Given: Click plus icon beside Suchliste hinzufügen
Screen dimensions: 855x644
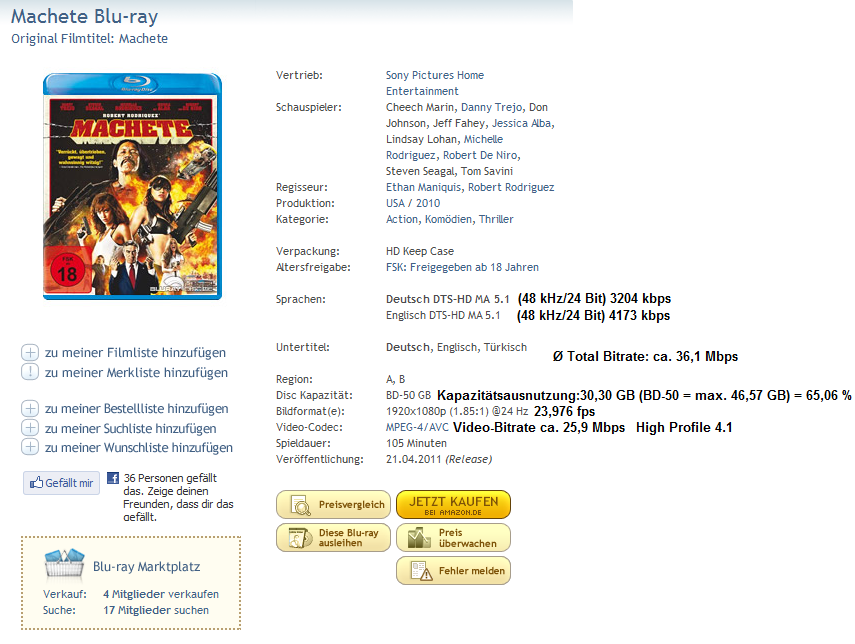Looking at the screenshot, I should [x=30, y=428].
